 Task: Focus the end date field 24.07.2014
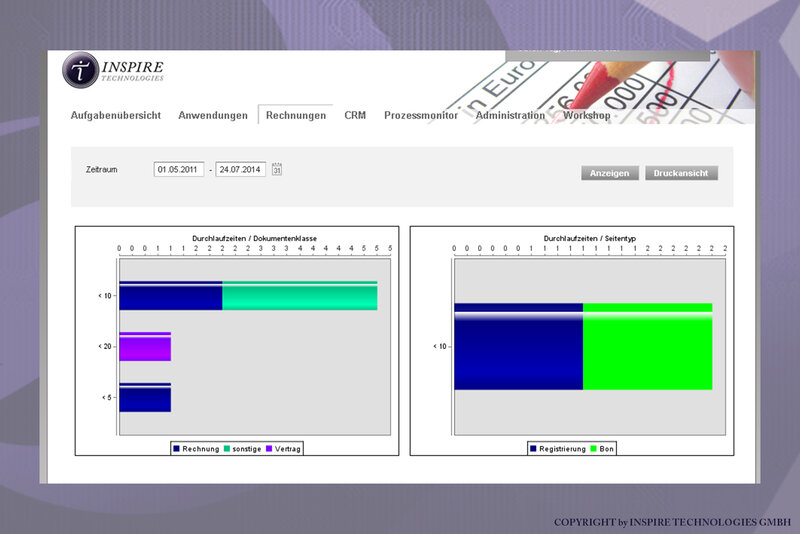240,169
